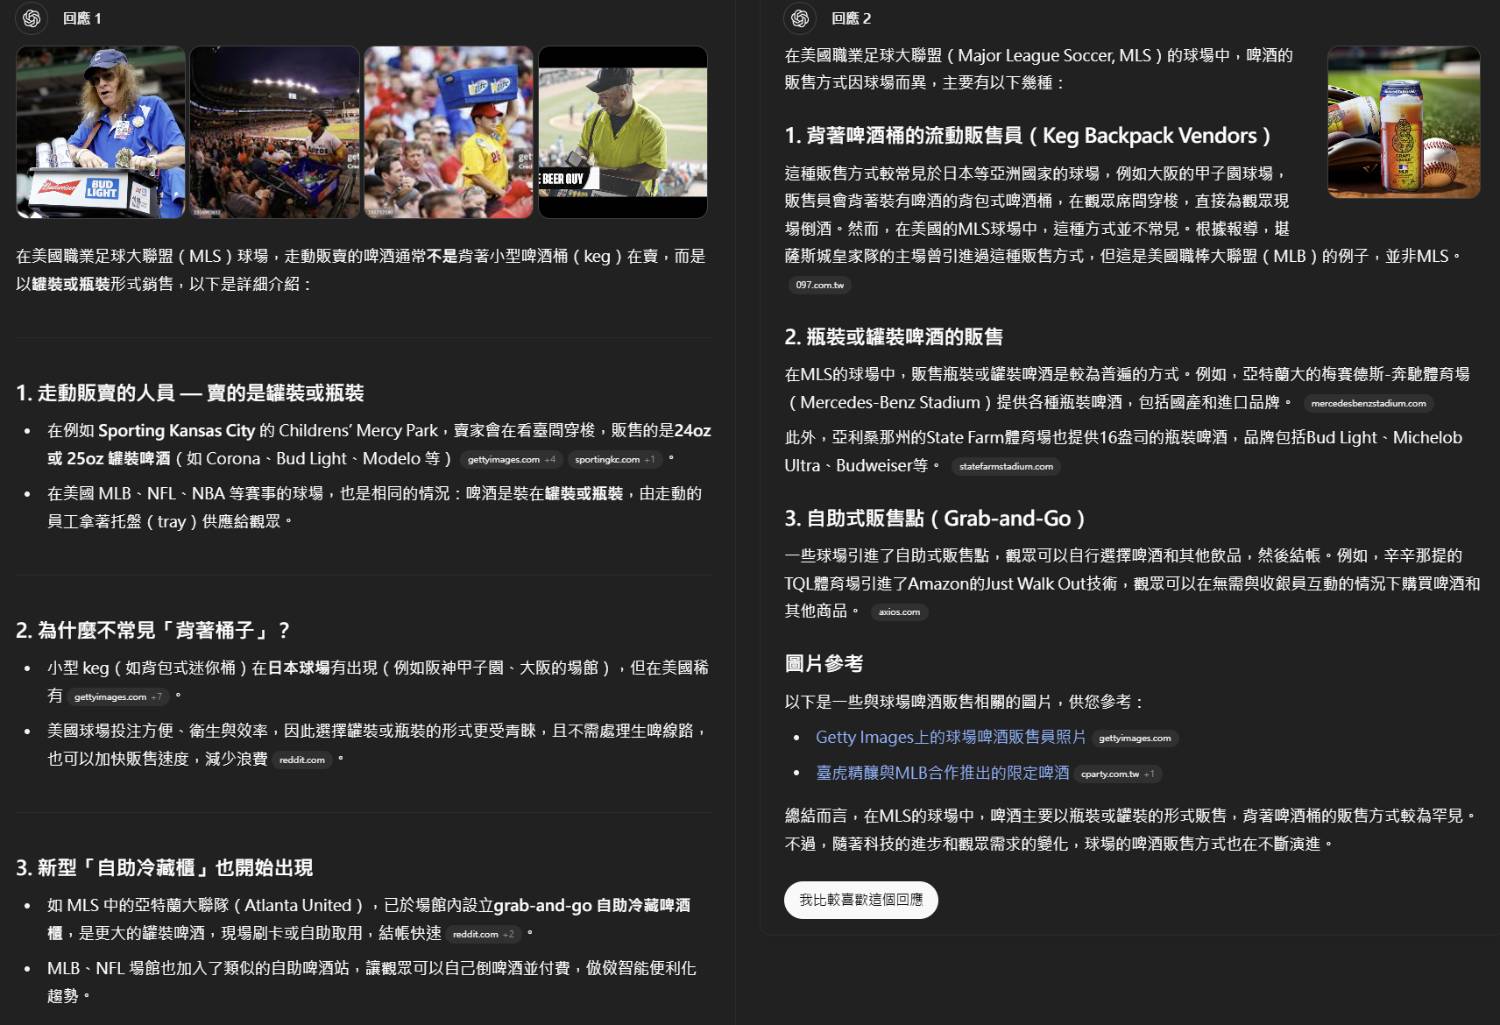Image resolution: width=1500 pixels, height=1025 pixels.
Task: Open the beer can and baseball image
Action: 1404,122
